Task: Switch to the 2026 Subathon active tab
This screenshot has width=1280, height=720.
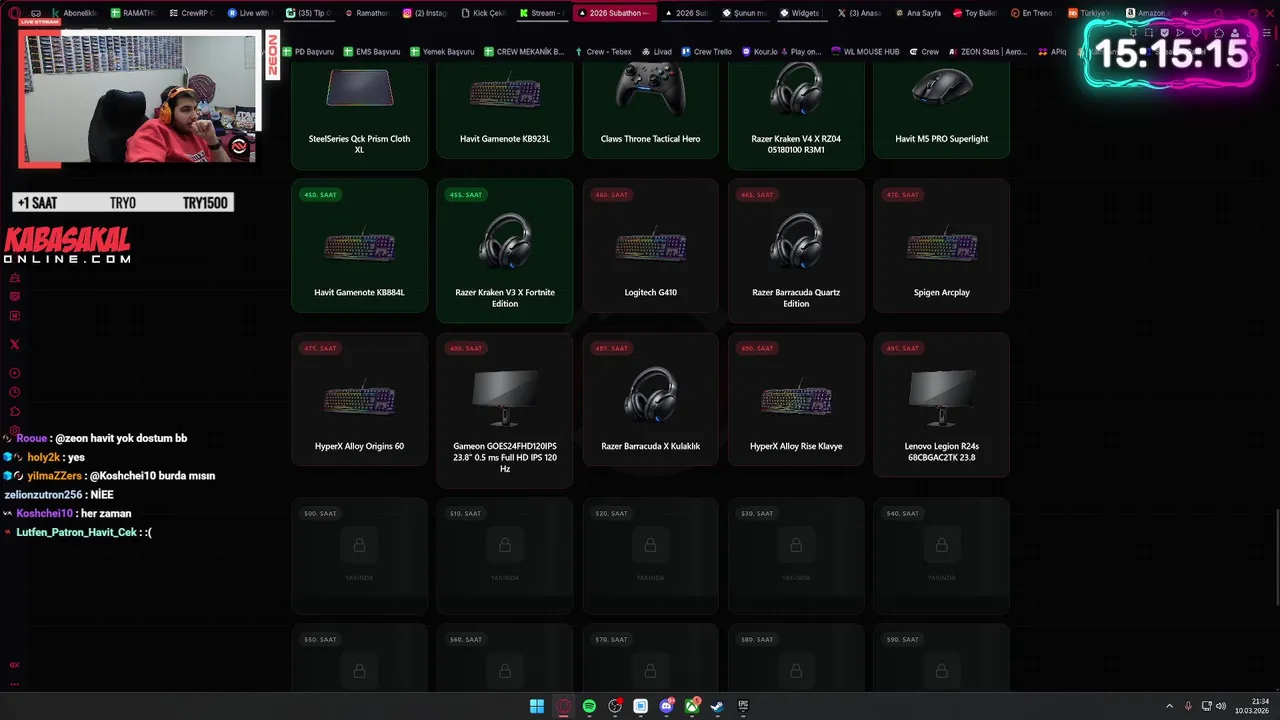Action: tap(615, 13)
